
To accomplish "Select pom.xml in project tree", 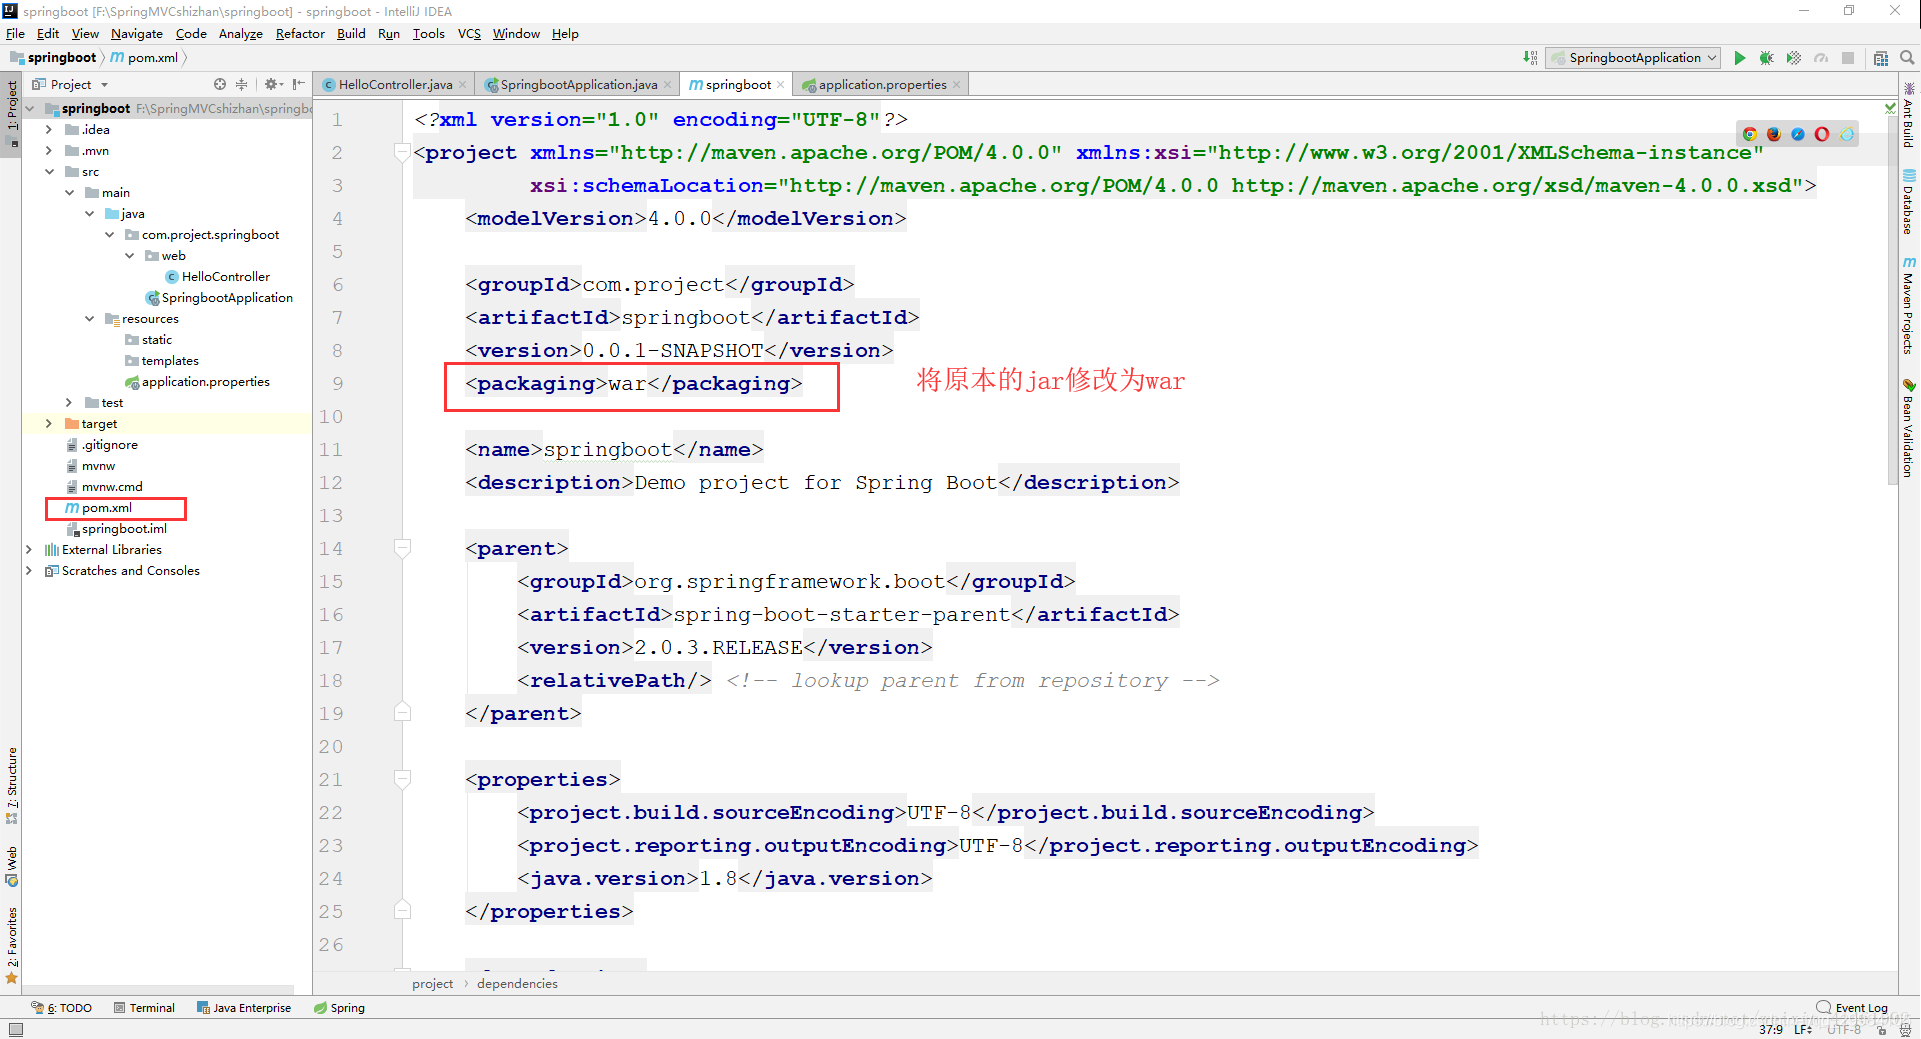I will pos(106,508).
